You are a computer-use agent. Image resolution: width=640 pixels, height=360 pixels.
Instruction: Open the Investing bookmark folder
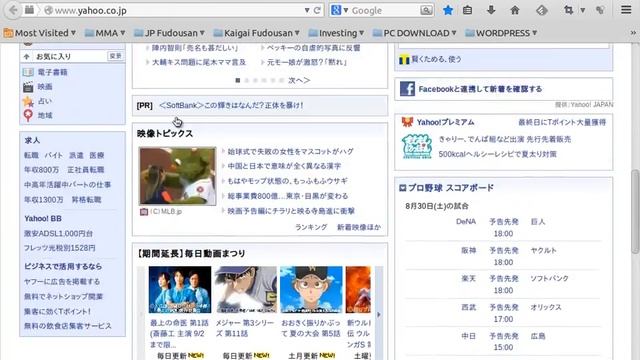336,33
